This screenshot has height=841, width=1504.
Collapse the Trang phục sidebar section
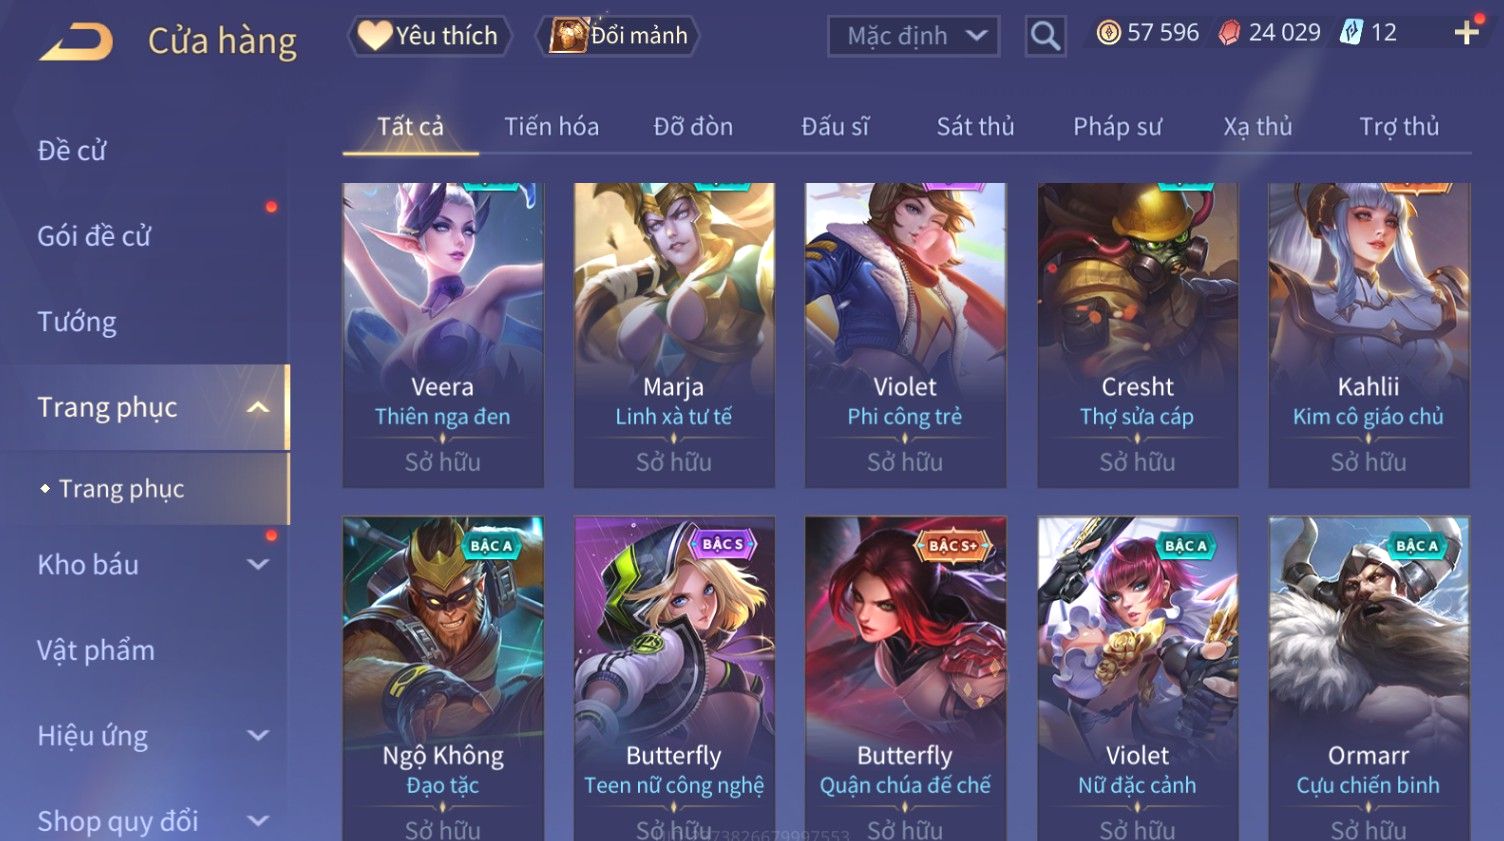(x=257, y=407)
